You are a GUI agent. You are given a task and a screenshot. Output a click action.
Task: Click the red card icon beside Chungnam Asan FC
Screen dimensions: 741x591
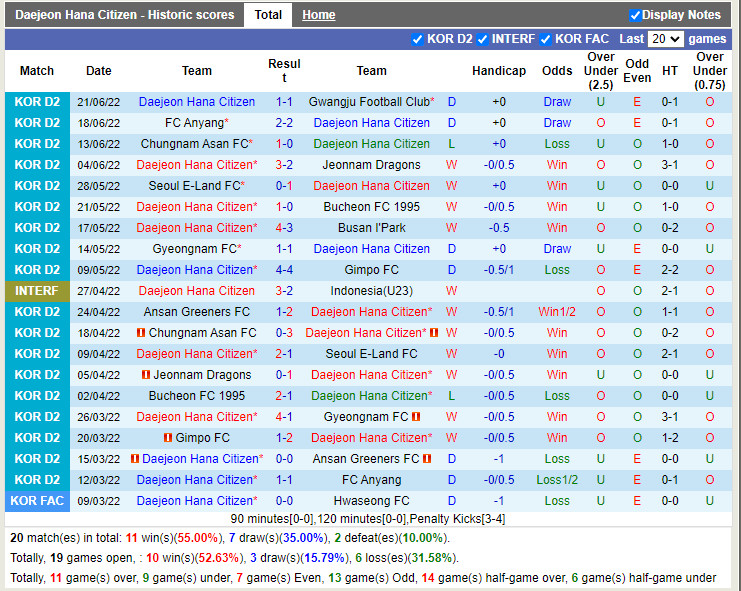pos(141,333)
